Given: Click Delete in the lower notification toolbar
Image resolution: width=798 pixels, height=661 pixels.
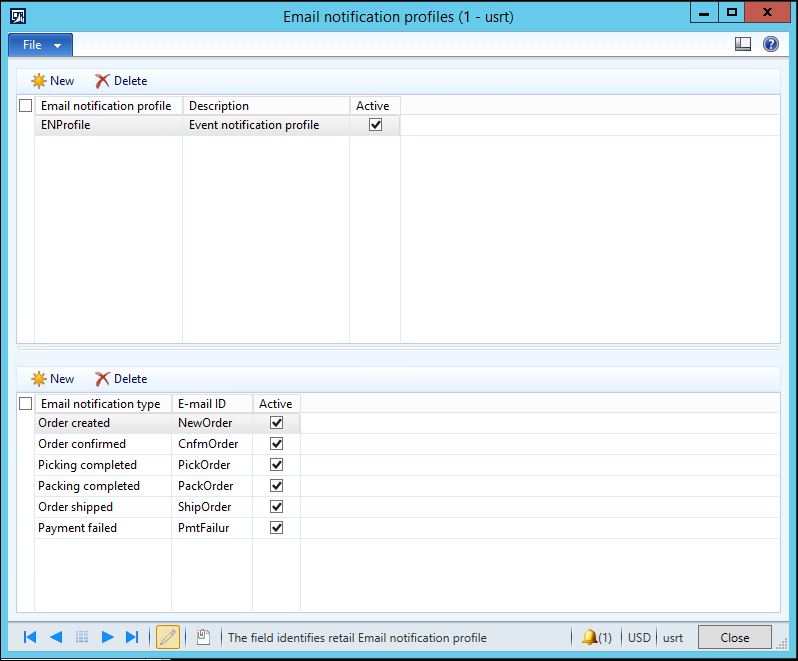Looking at the screenshot, I should tap(121, 379).
